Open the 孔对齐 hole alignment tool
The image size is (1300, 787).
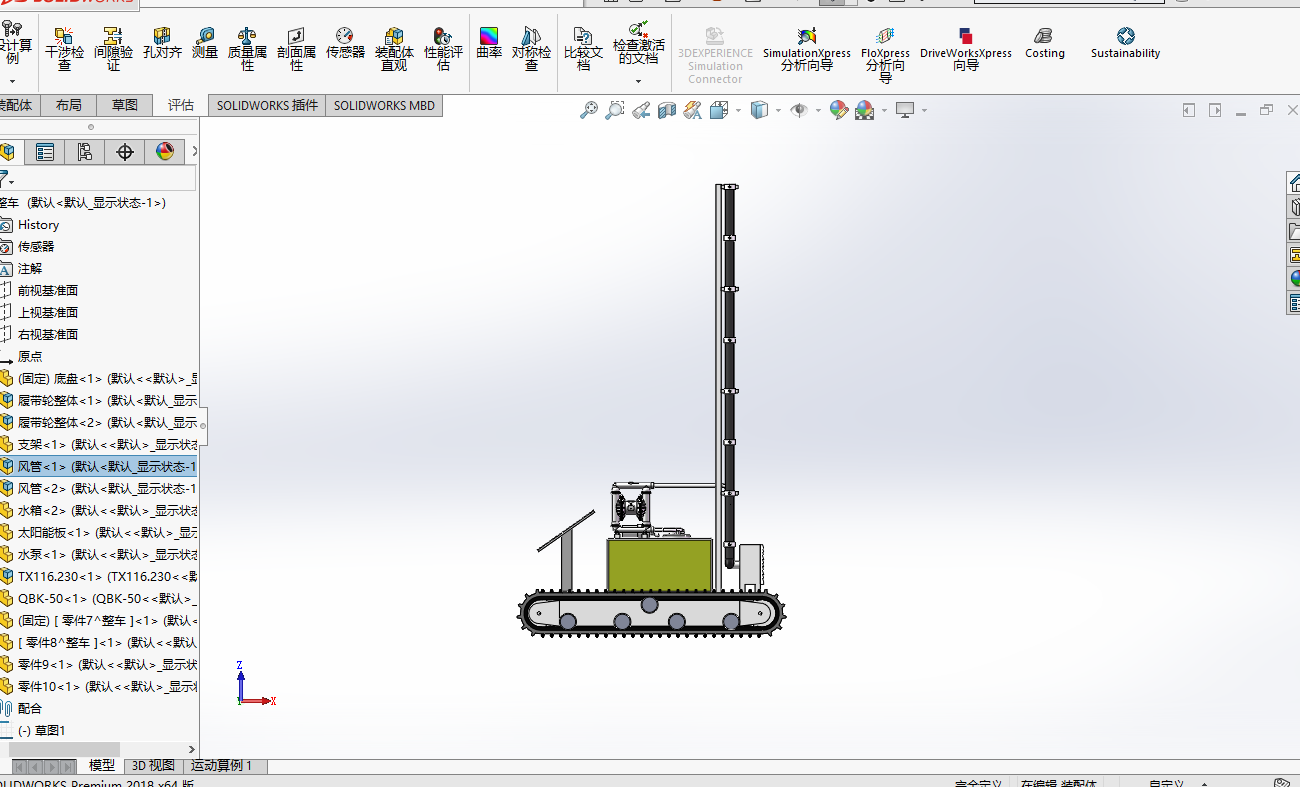(162, 43)
